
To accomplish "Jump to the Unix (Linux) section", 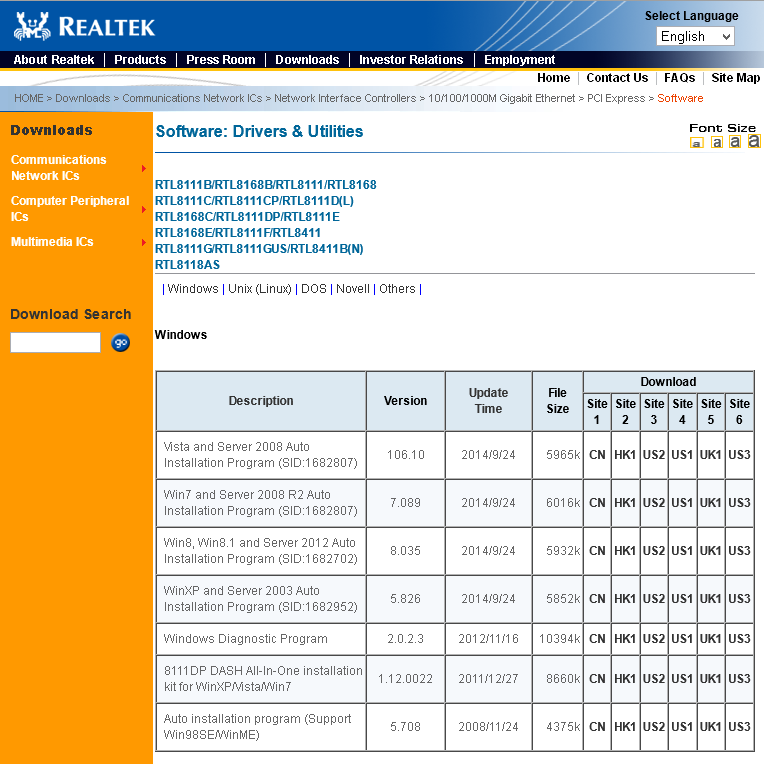I will (260, 289).
